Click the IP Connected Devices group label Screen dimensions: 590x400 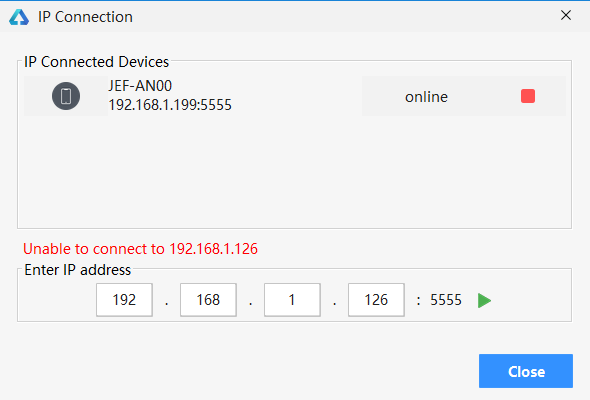click(x=96, y=62)
